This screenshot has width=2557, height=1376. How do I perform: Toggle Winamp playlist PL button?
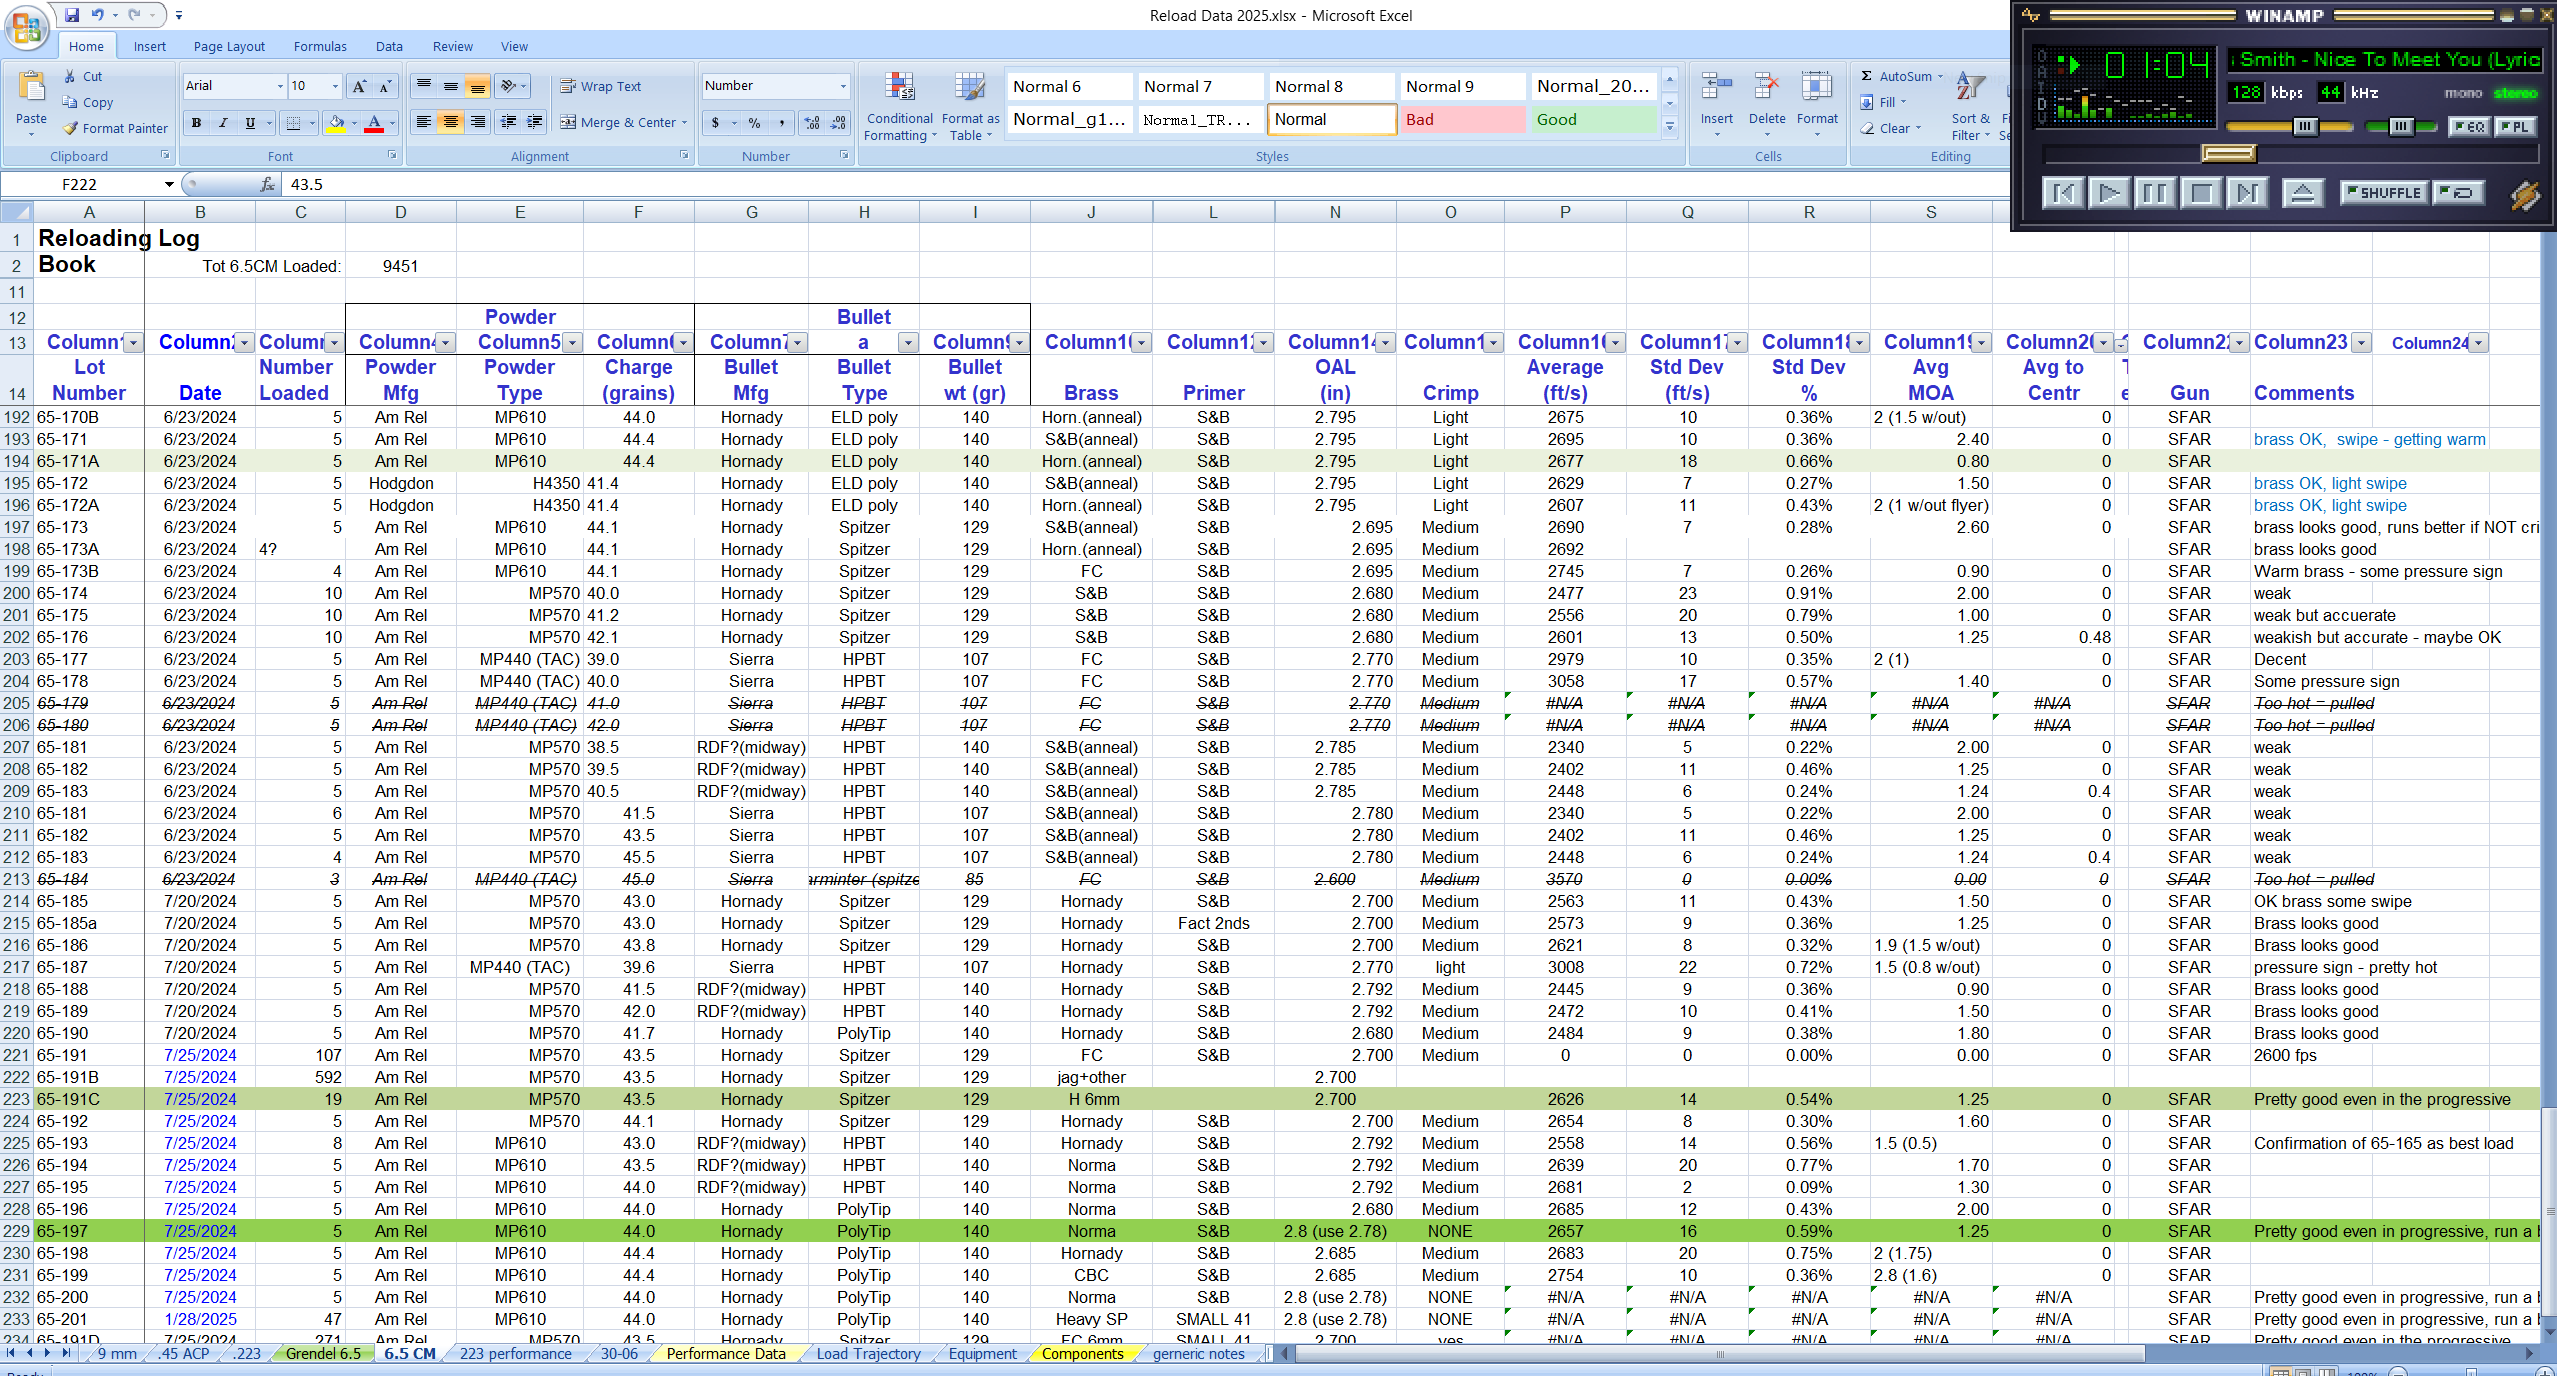(2514, 127)
